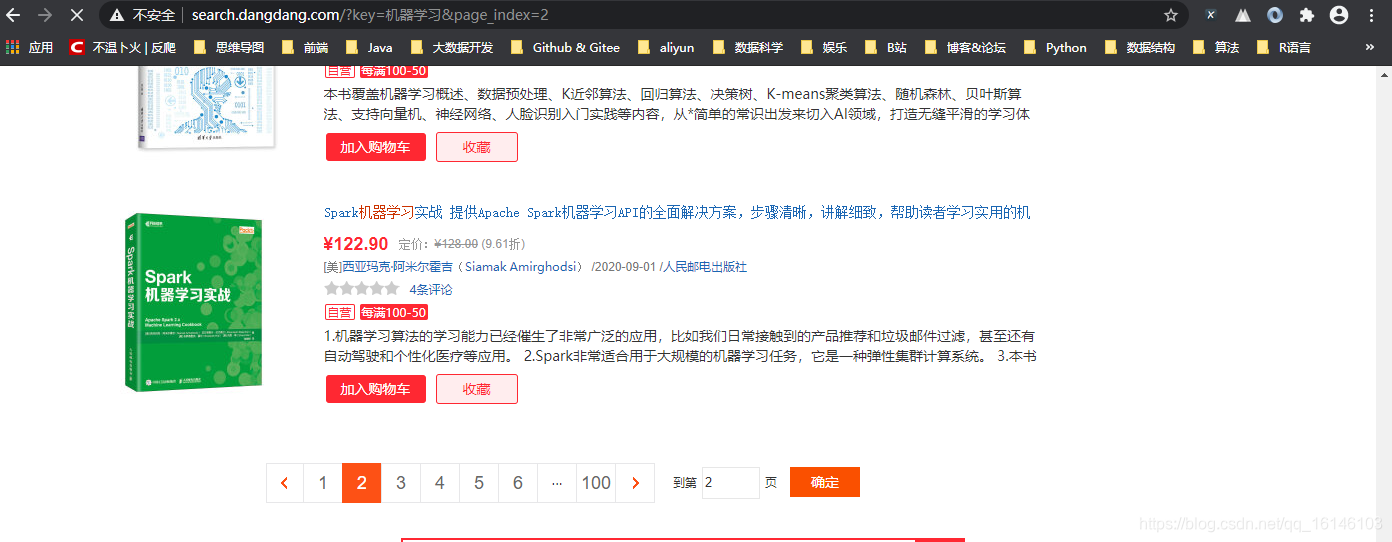
Task: Open the Python bookmark folder
Action: (1055, 47)
